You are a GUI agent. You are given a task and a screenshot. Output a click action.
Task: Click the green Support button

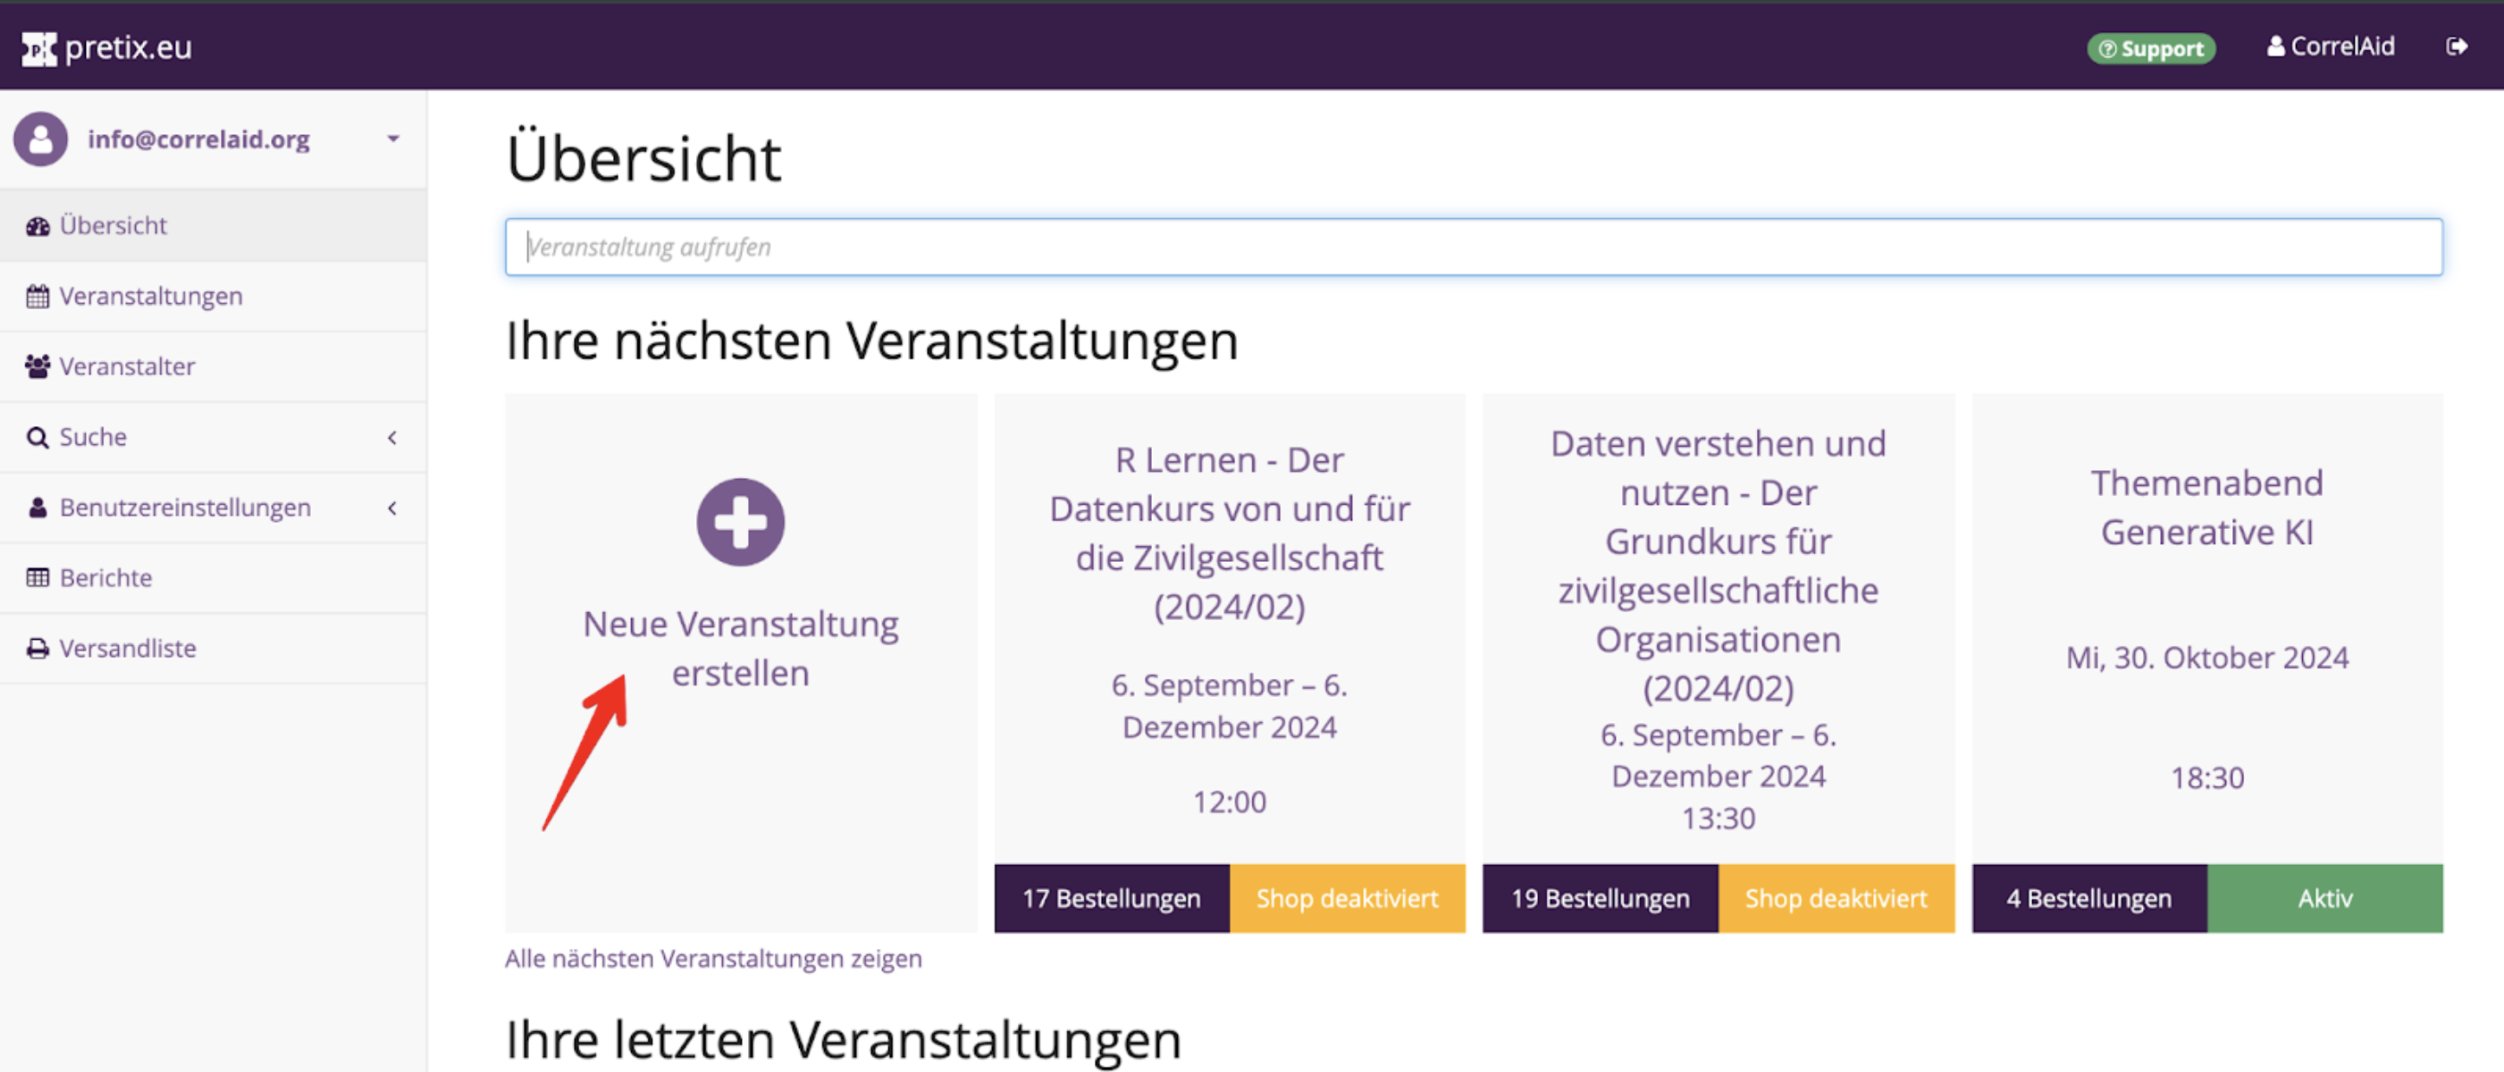click(2150, 48)
